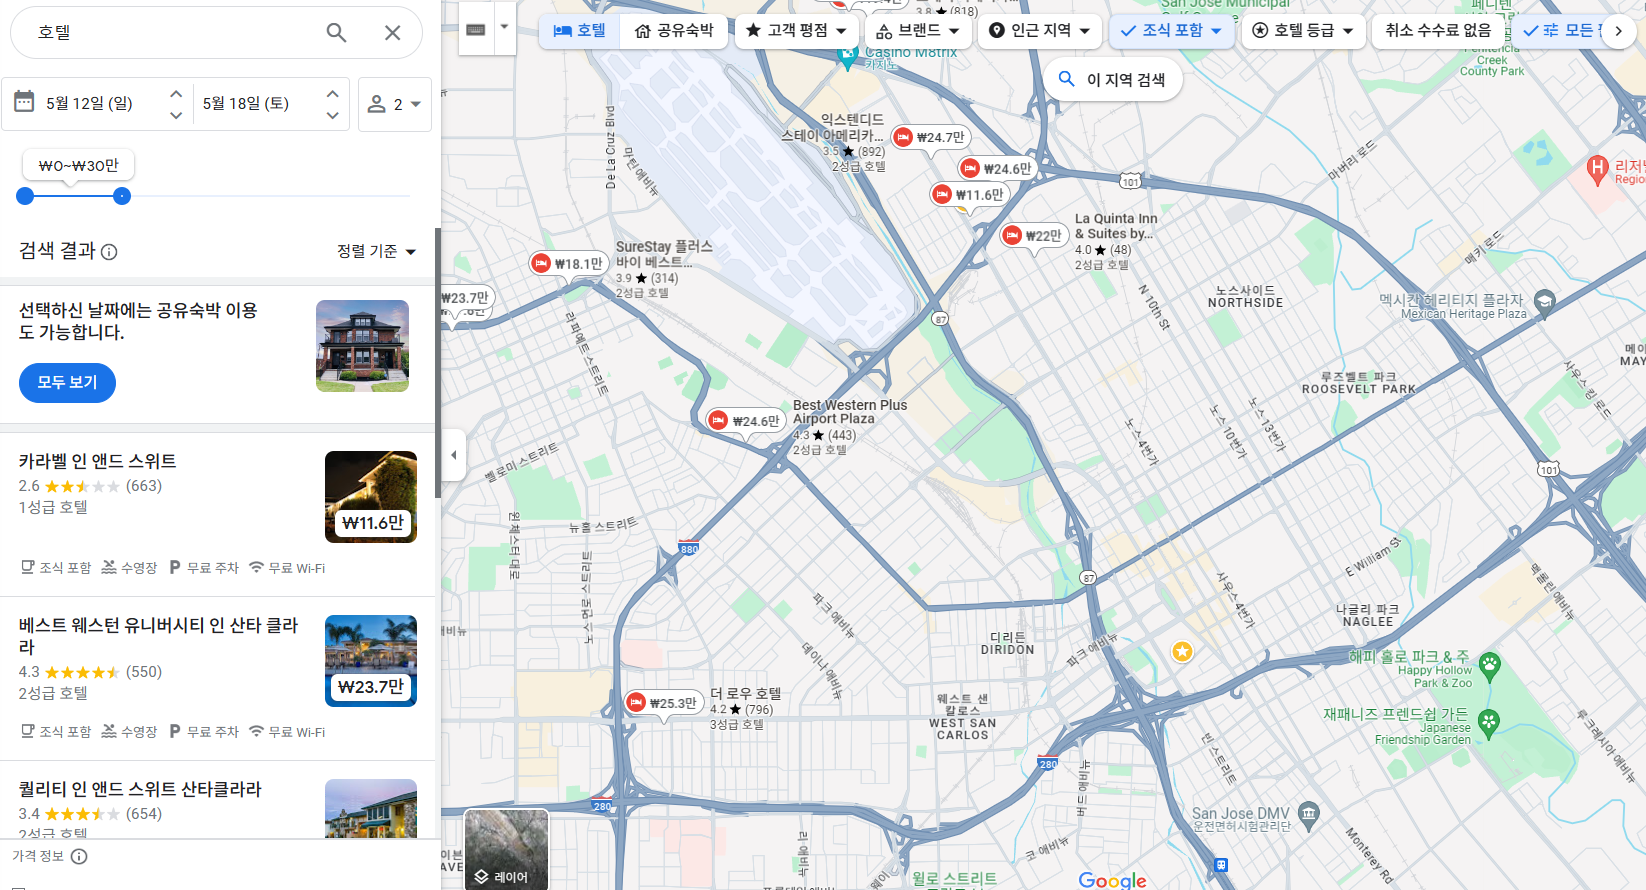Open the 브랜드 filter dropdown
This screenshot has width=1646, height=890.
point(917,31)
